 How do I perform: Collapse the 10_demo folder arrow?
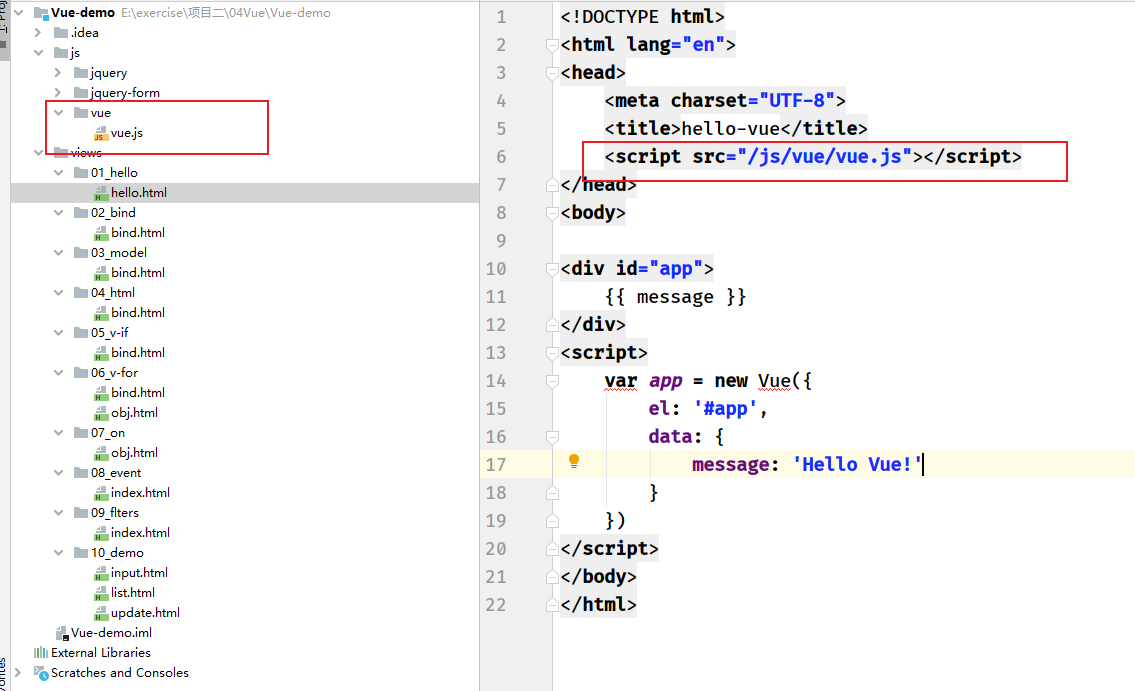coord(59,552)
